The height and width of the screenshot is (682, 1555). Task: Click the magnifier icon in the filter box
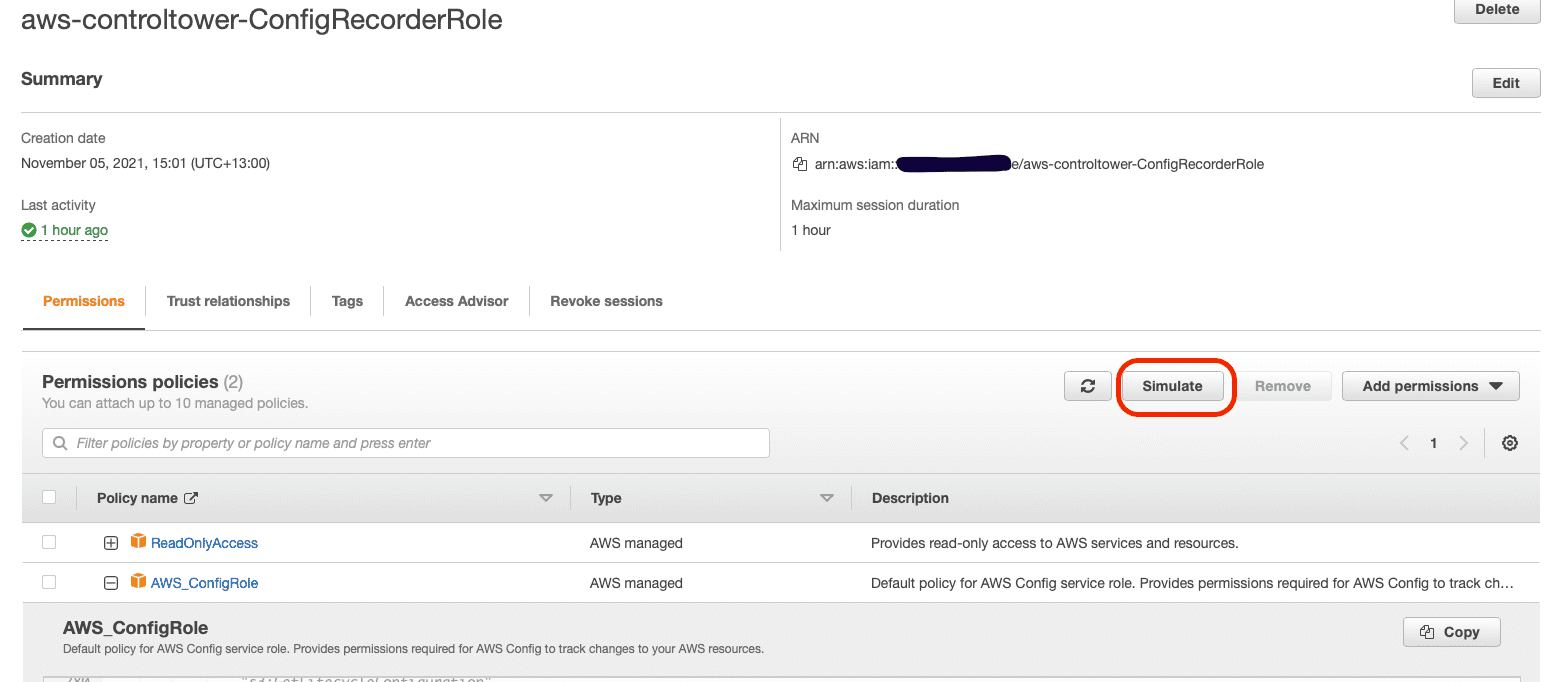(60, 443)
